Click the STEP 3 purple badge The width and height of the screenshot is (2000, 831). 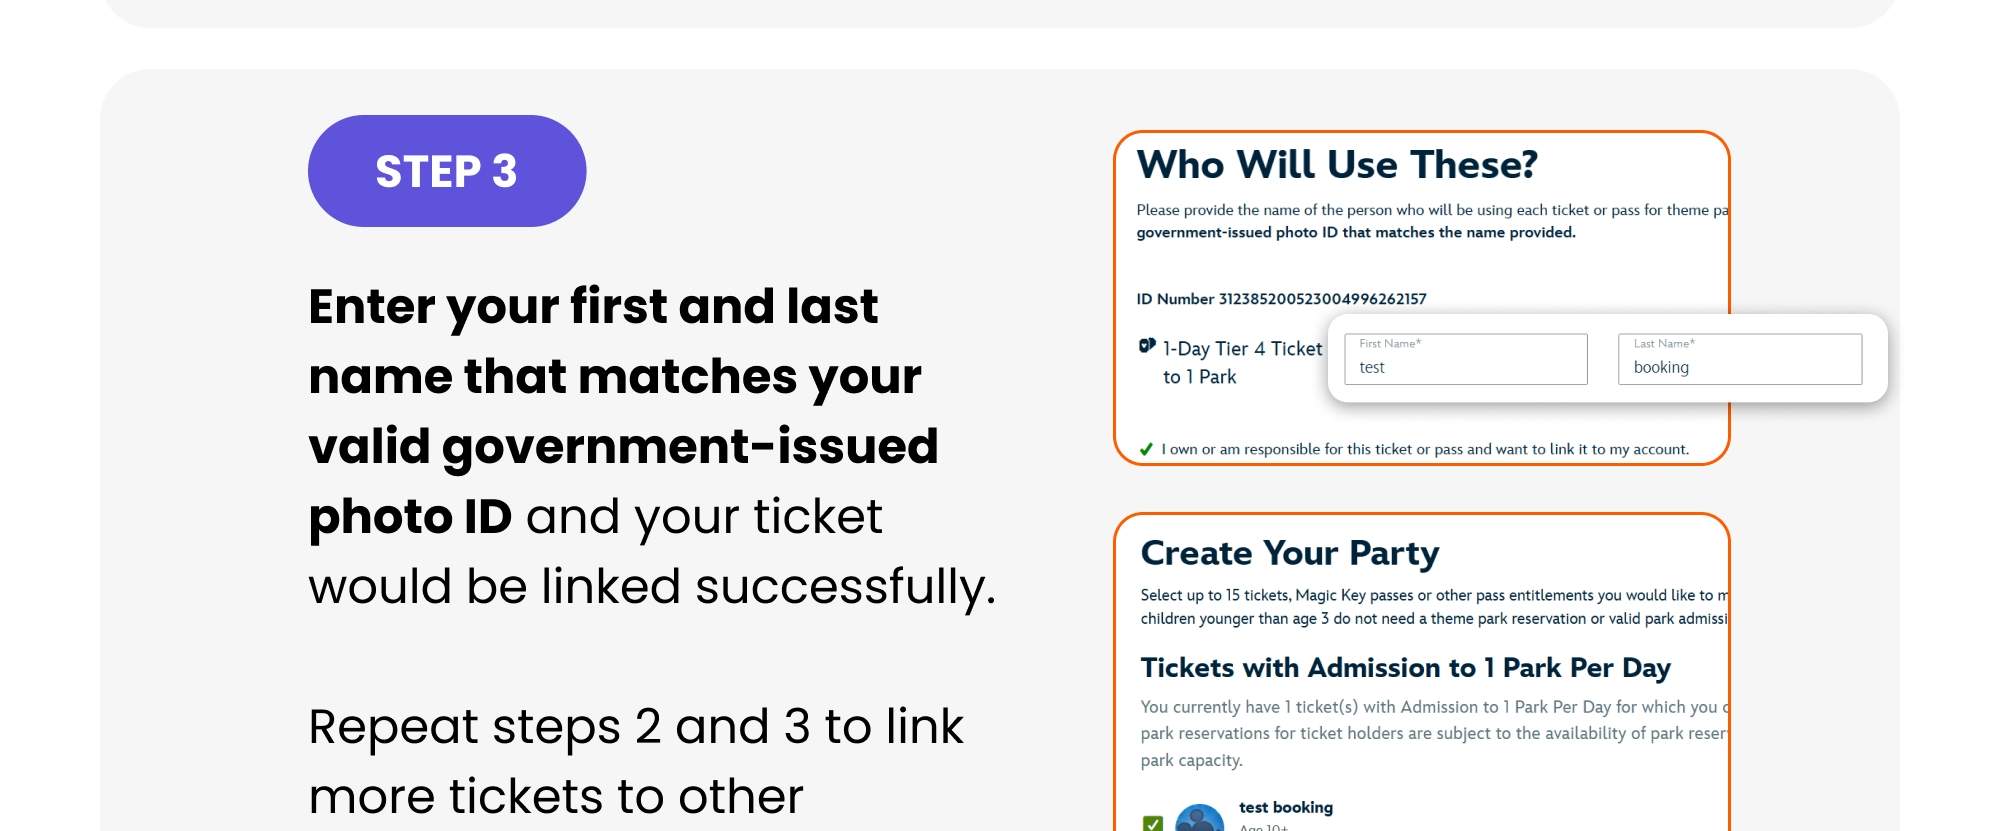447,170
